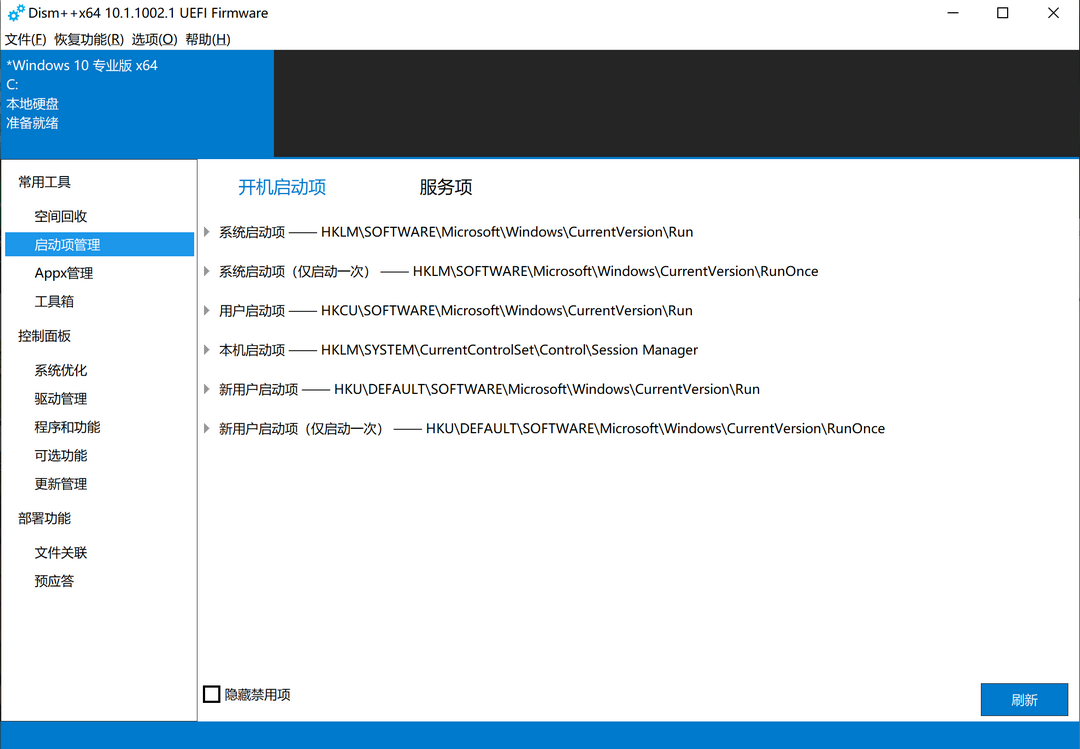The height and width of the screenshot is (749, 1080).
Task: Open 系统优化 under 控制面板
Action: [61, 369]
